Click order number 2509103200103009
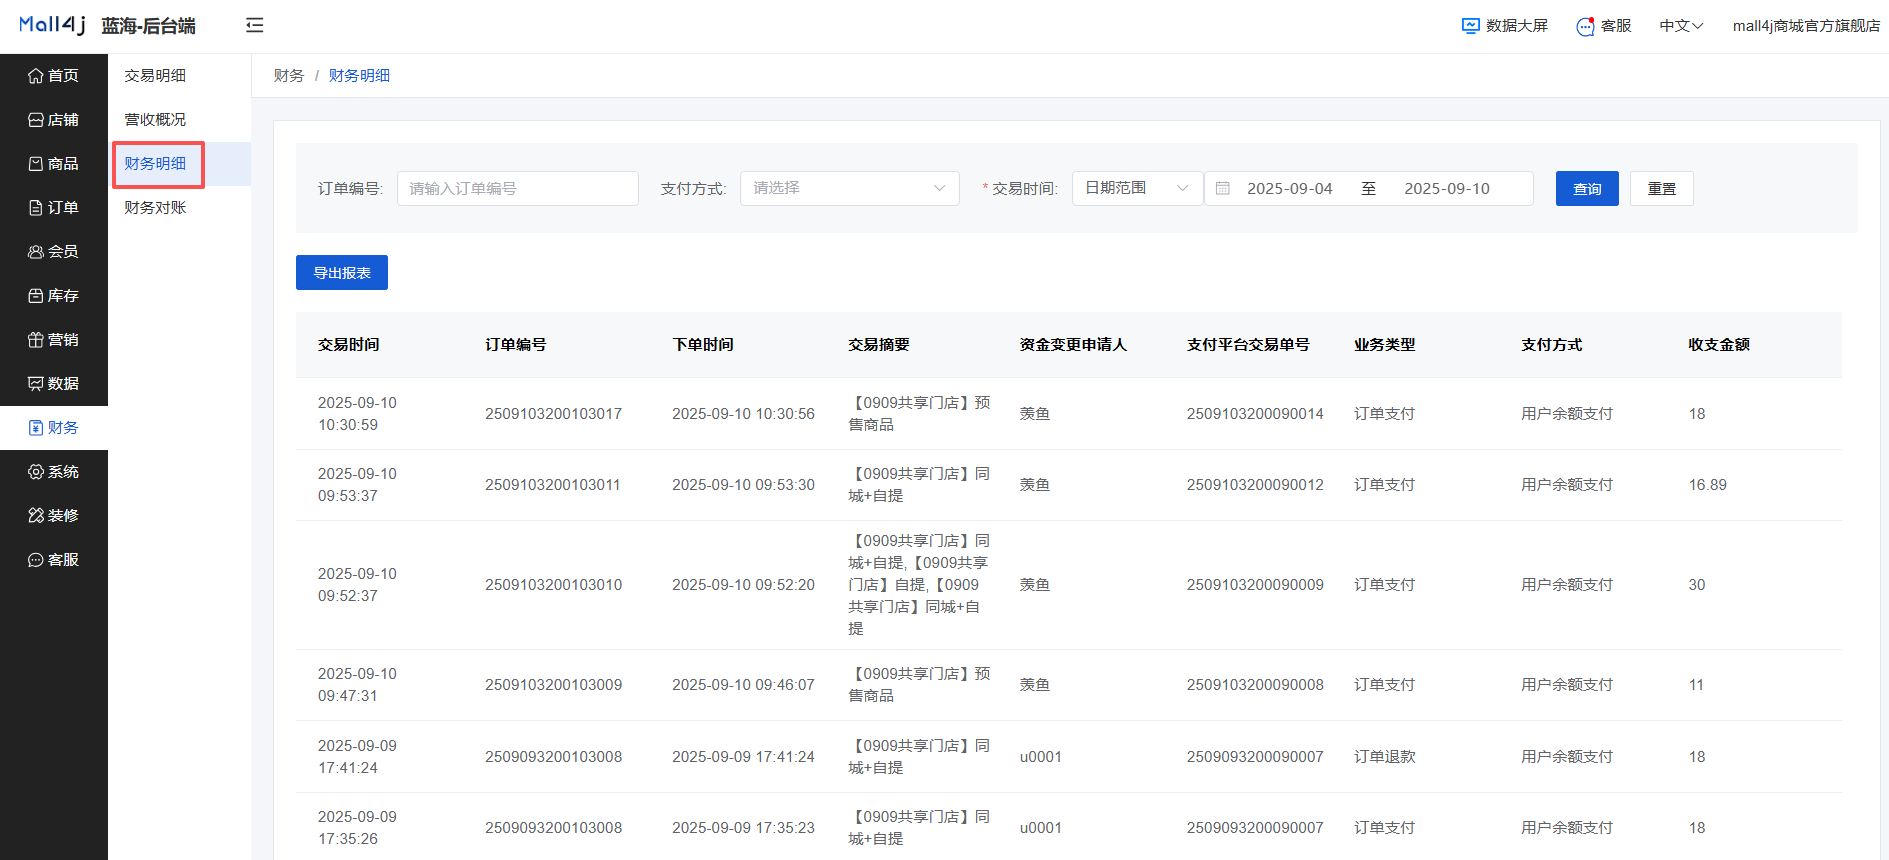Image resolution: width=1889 pixels, height=860 pixels. tap(553, 685)
